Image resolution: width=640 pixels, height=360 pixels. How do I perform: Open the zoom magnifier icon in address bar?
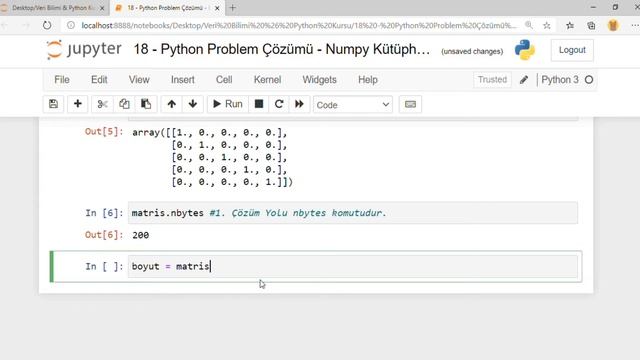(529, 25)
